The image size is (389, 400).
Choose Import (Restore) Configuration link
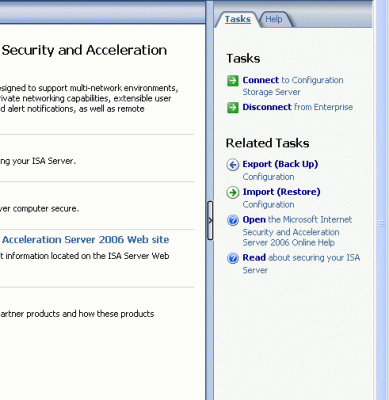281,198
